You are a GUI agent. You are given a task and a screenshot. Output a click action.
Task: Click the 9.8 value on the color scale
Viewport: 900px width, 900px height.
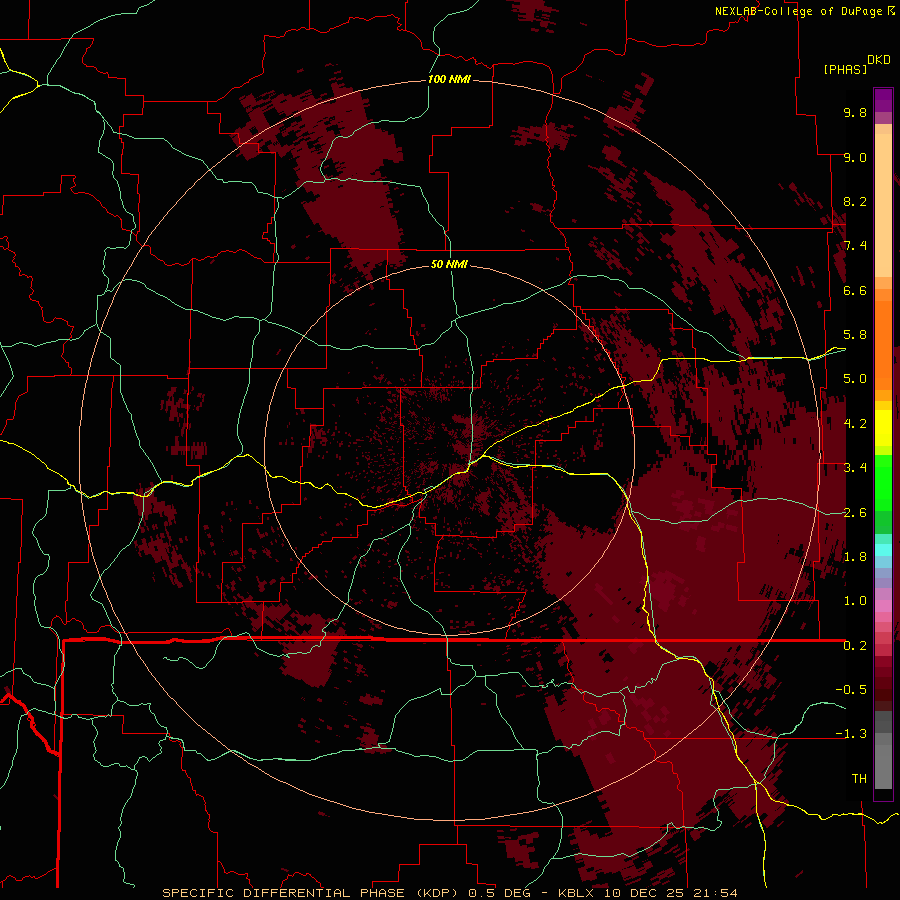click(x=855, y=112)
